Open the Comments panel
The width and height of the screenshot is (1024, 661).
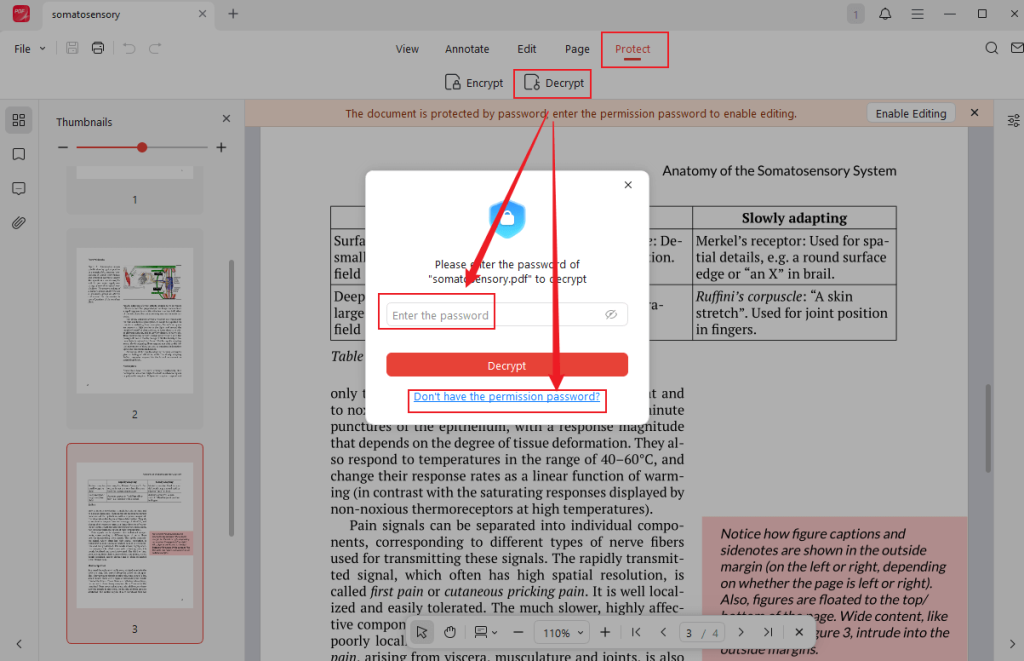(18, 188)
